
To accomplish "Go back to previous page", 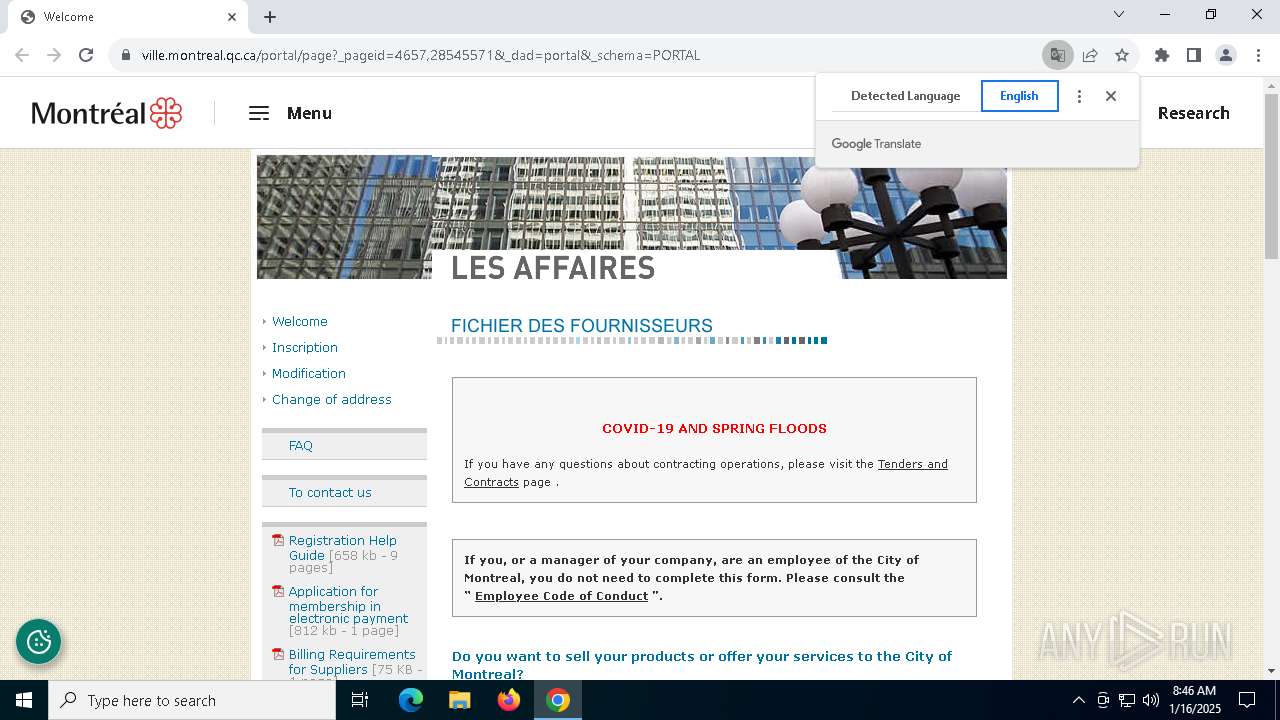I will click(22, 55).
